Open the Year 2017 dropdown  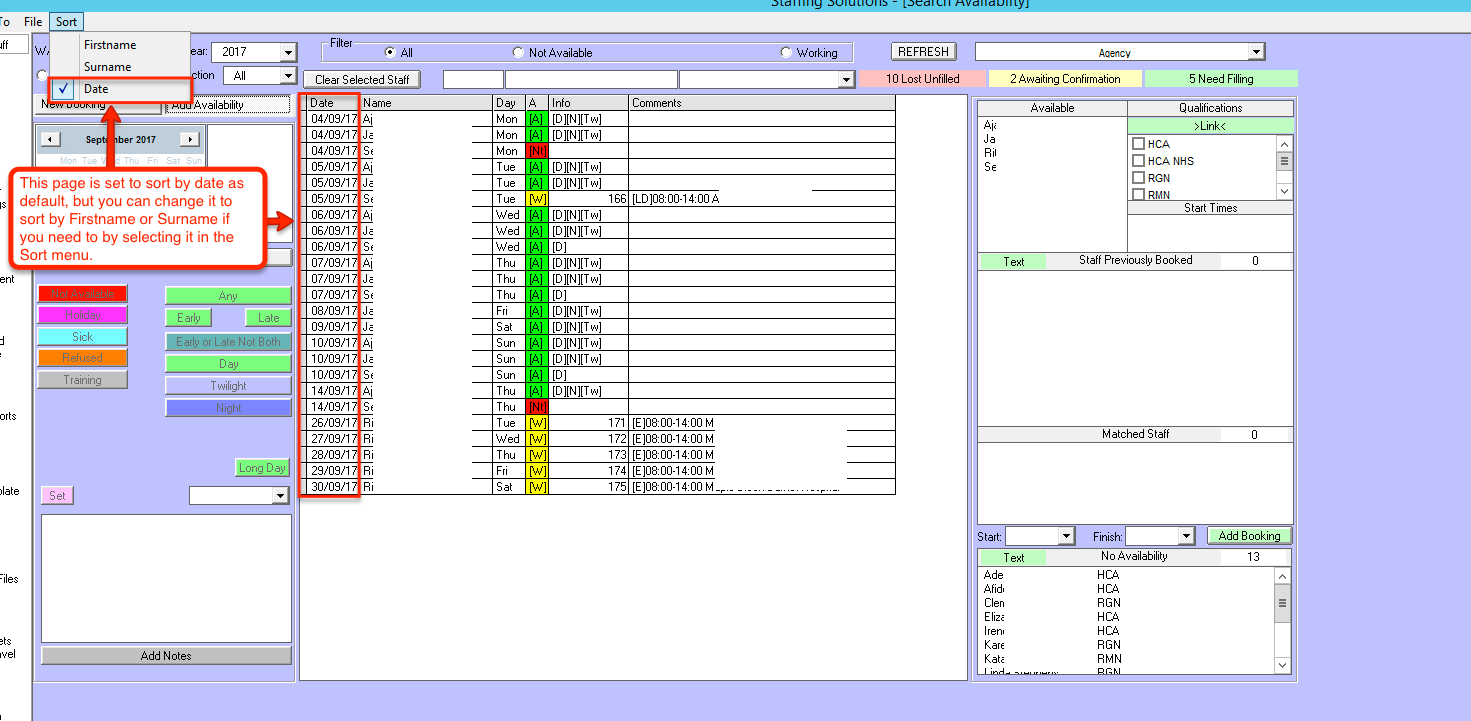pyautogui.click(x=288, y=53)
